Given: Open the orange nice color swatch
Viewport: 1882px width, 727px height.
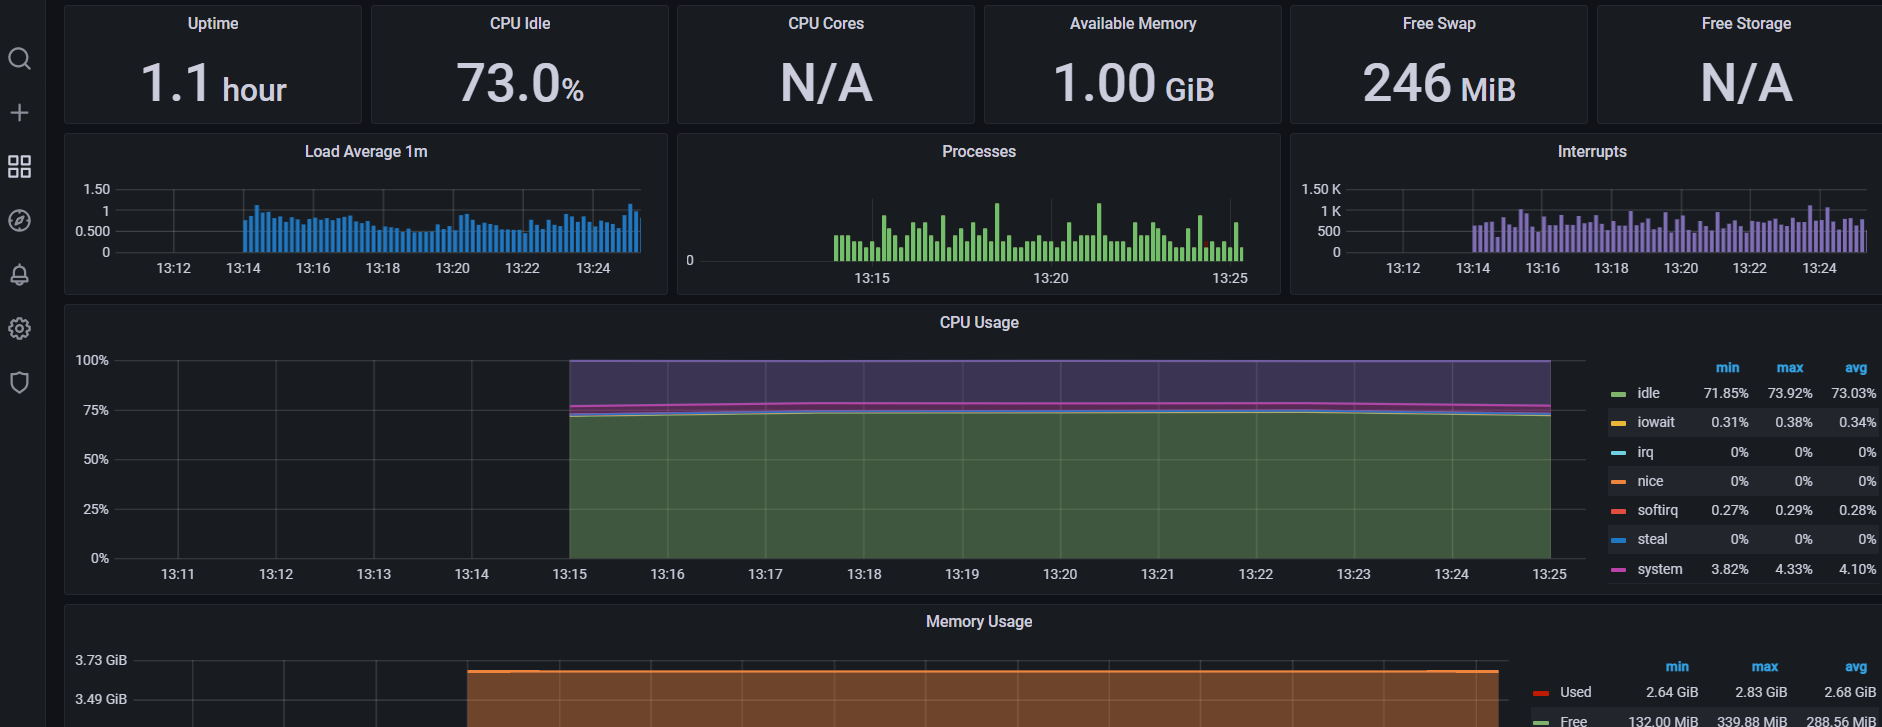Looking at the screenshot, I should [1618, 482].
